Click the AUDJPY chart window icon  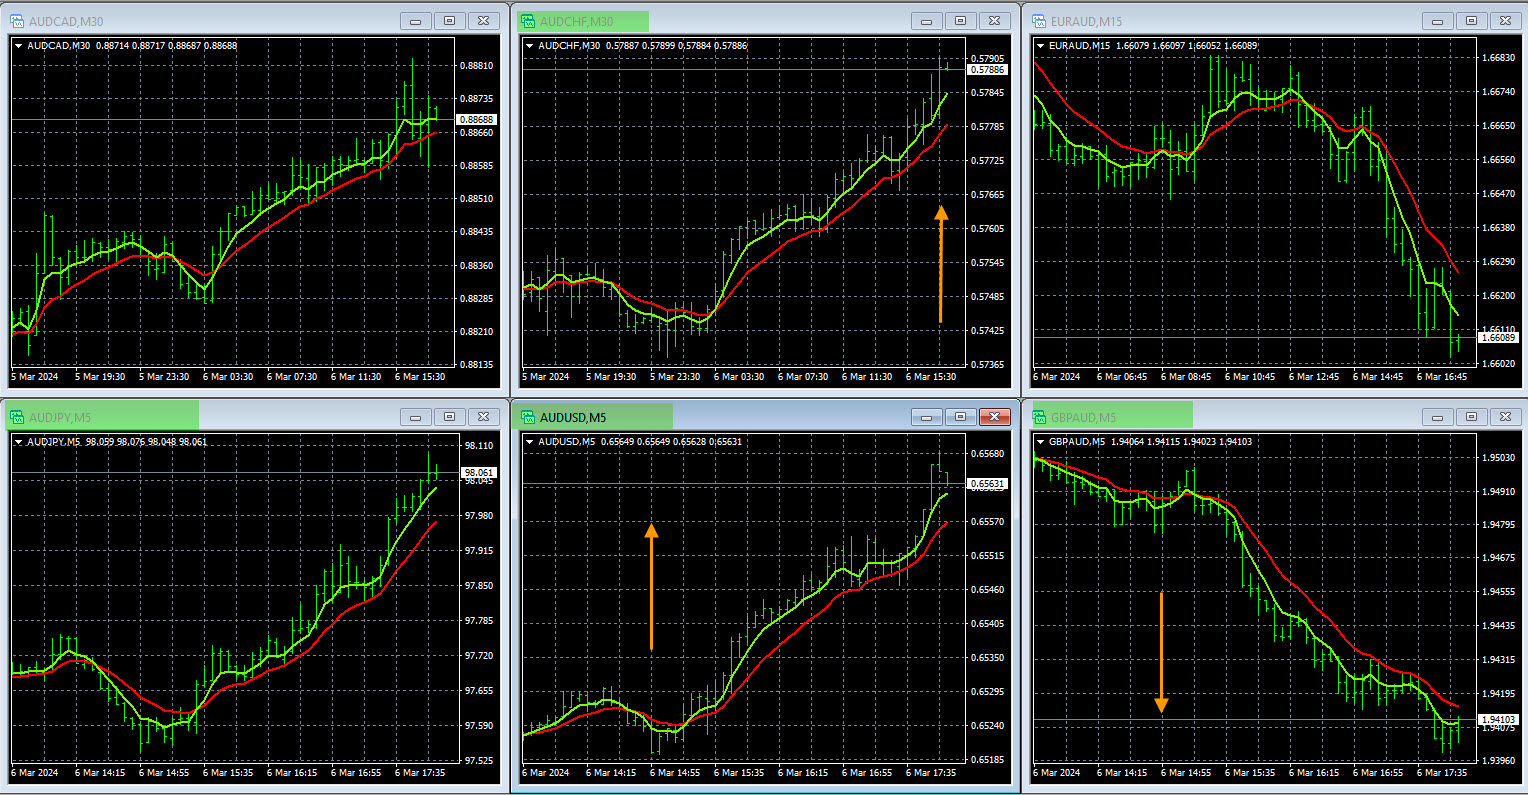pyautogui.click(x=17, y=417)
